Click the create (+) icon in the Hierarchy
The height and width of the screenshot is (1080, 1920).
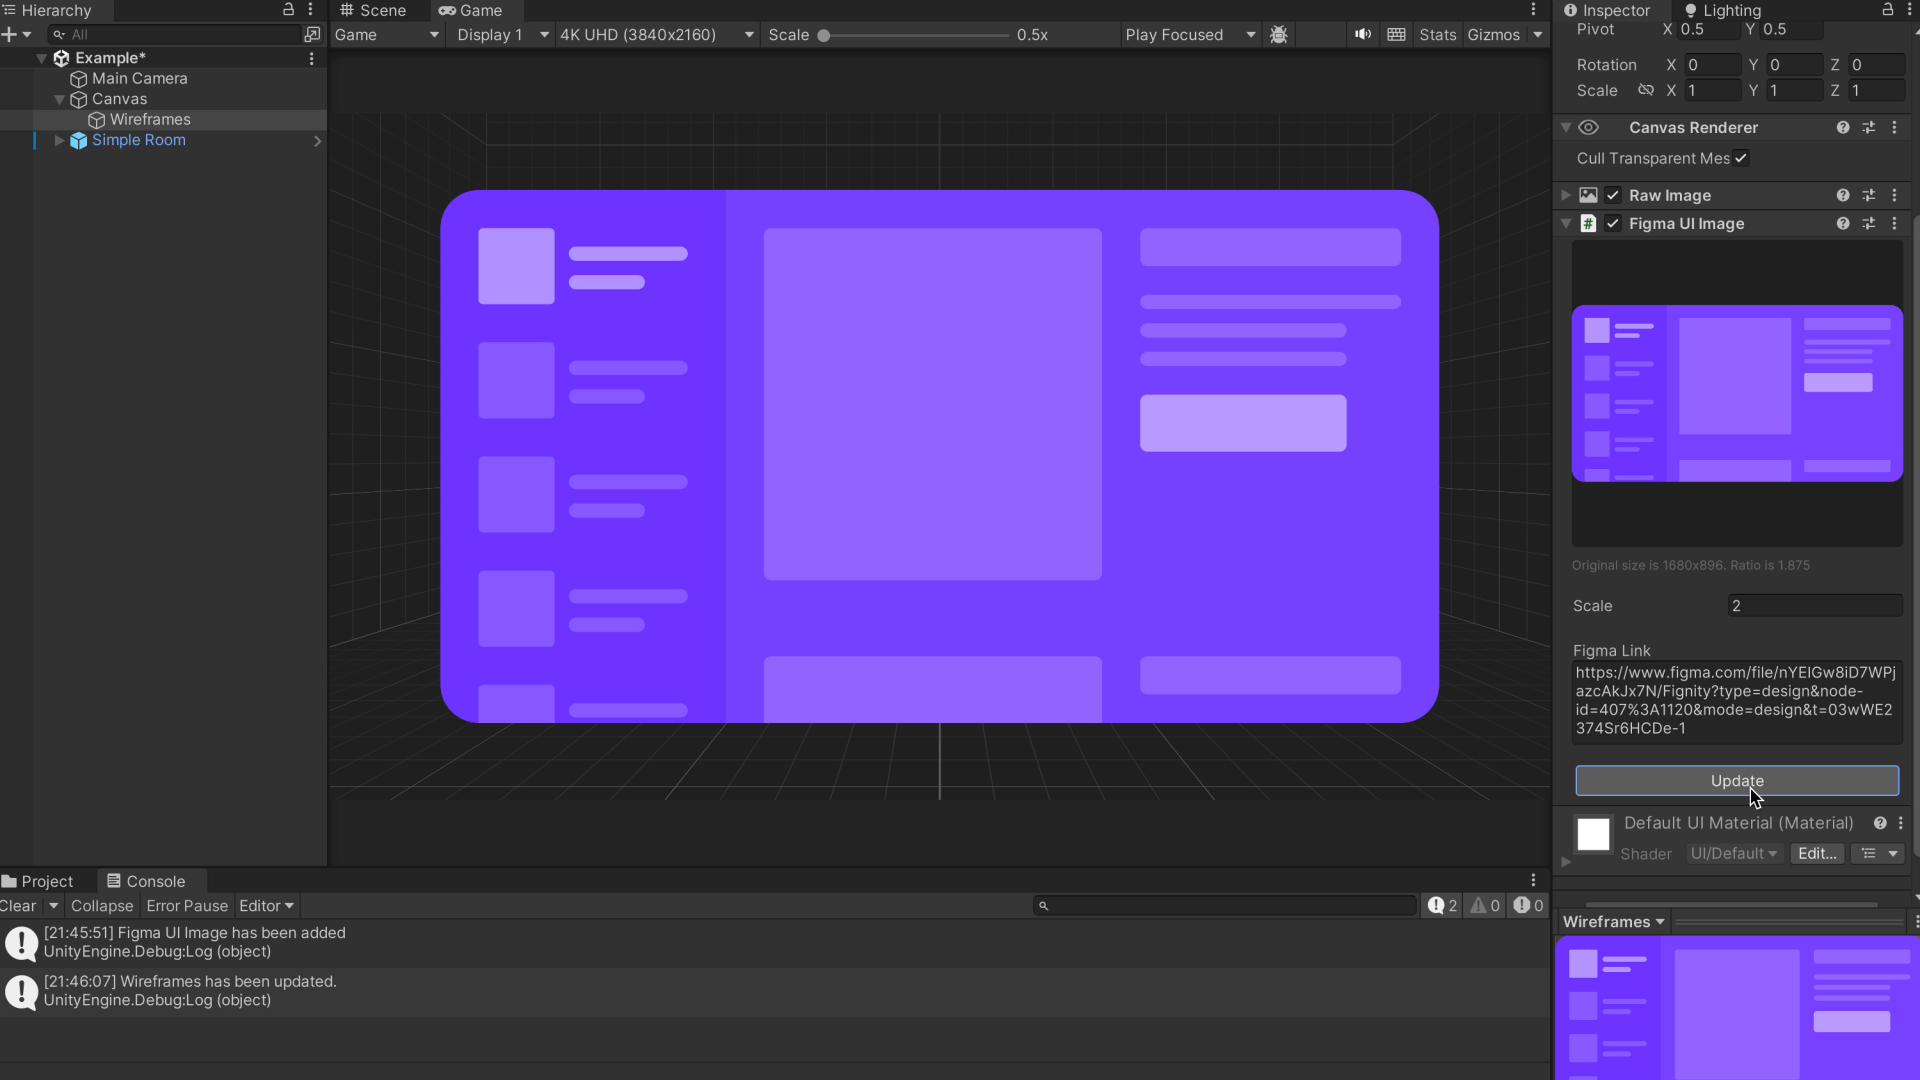tap(10, 33)
